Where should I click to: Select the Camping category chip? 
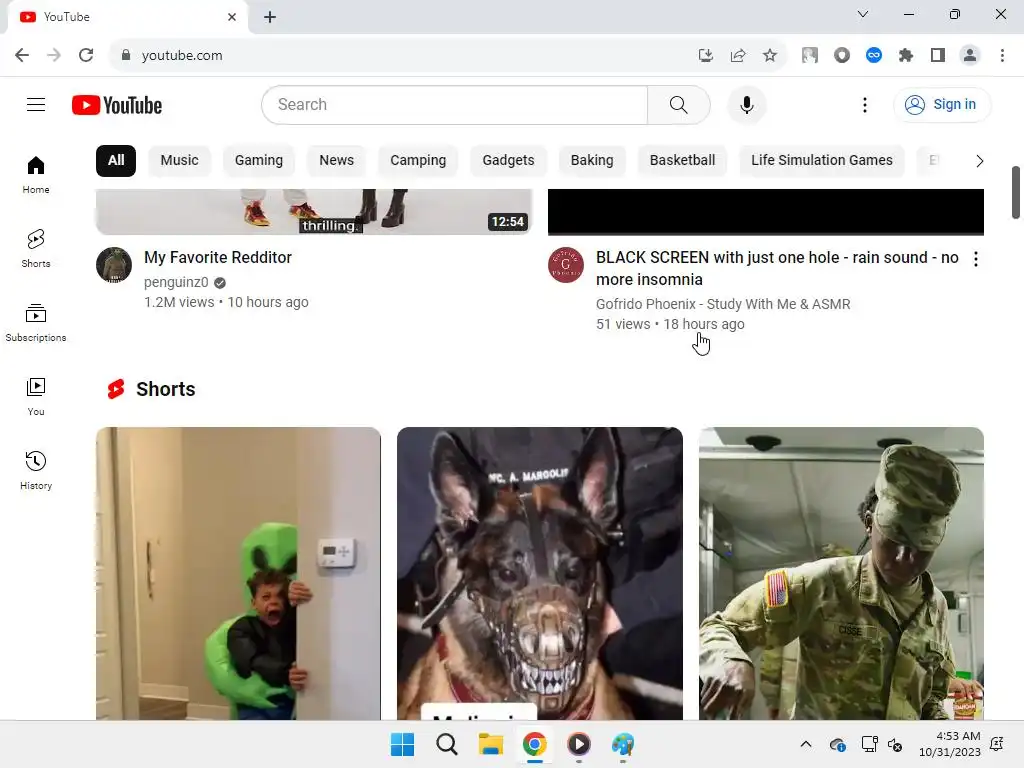[x=418, y=161]
